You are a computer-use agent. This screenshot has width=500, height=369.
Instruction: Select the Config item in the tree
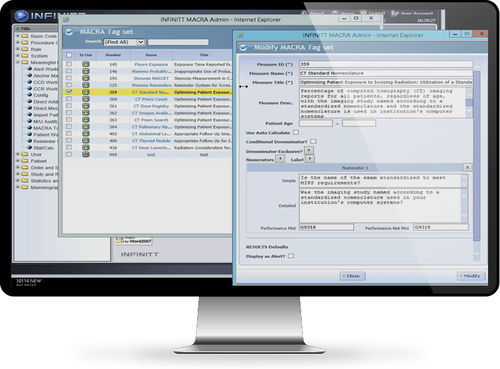click(x=41, y=95)
